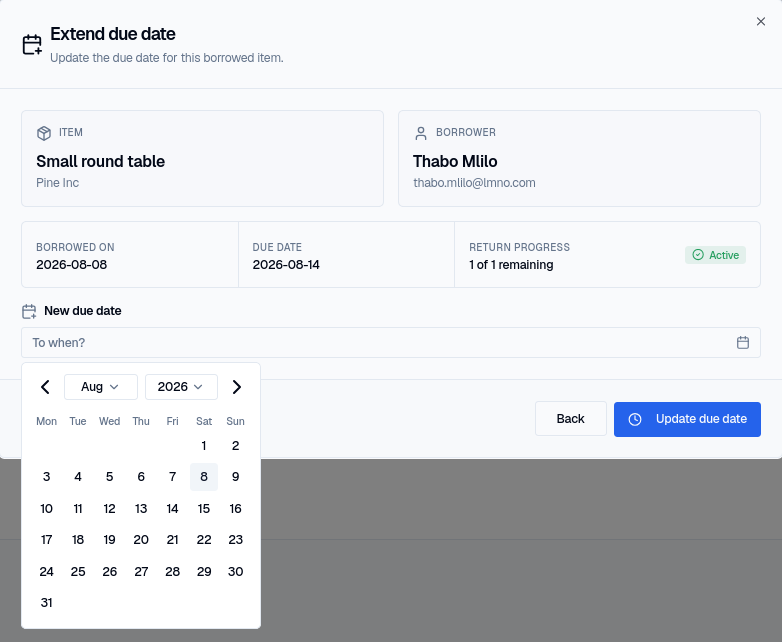Open the 2026 year dropdown
The height and width of the screenshot is (642, 782).
(x=181, y=387)
